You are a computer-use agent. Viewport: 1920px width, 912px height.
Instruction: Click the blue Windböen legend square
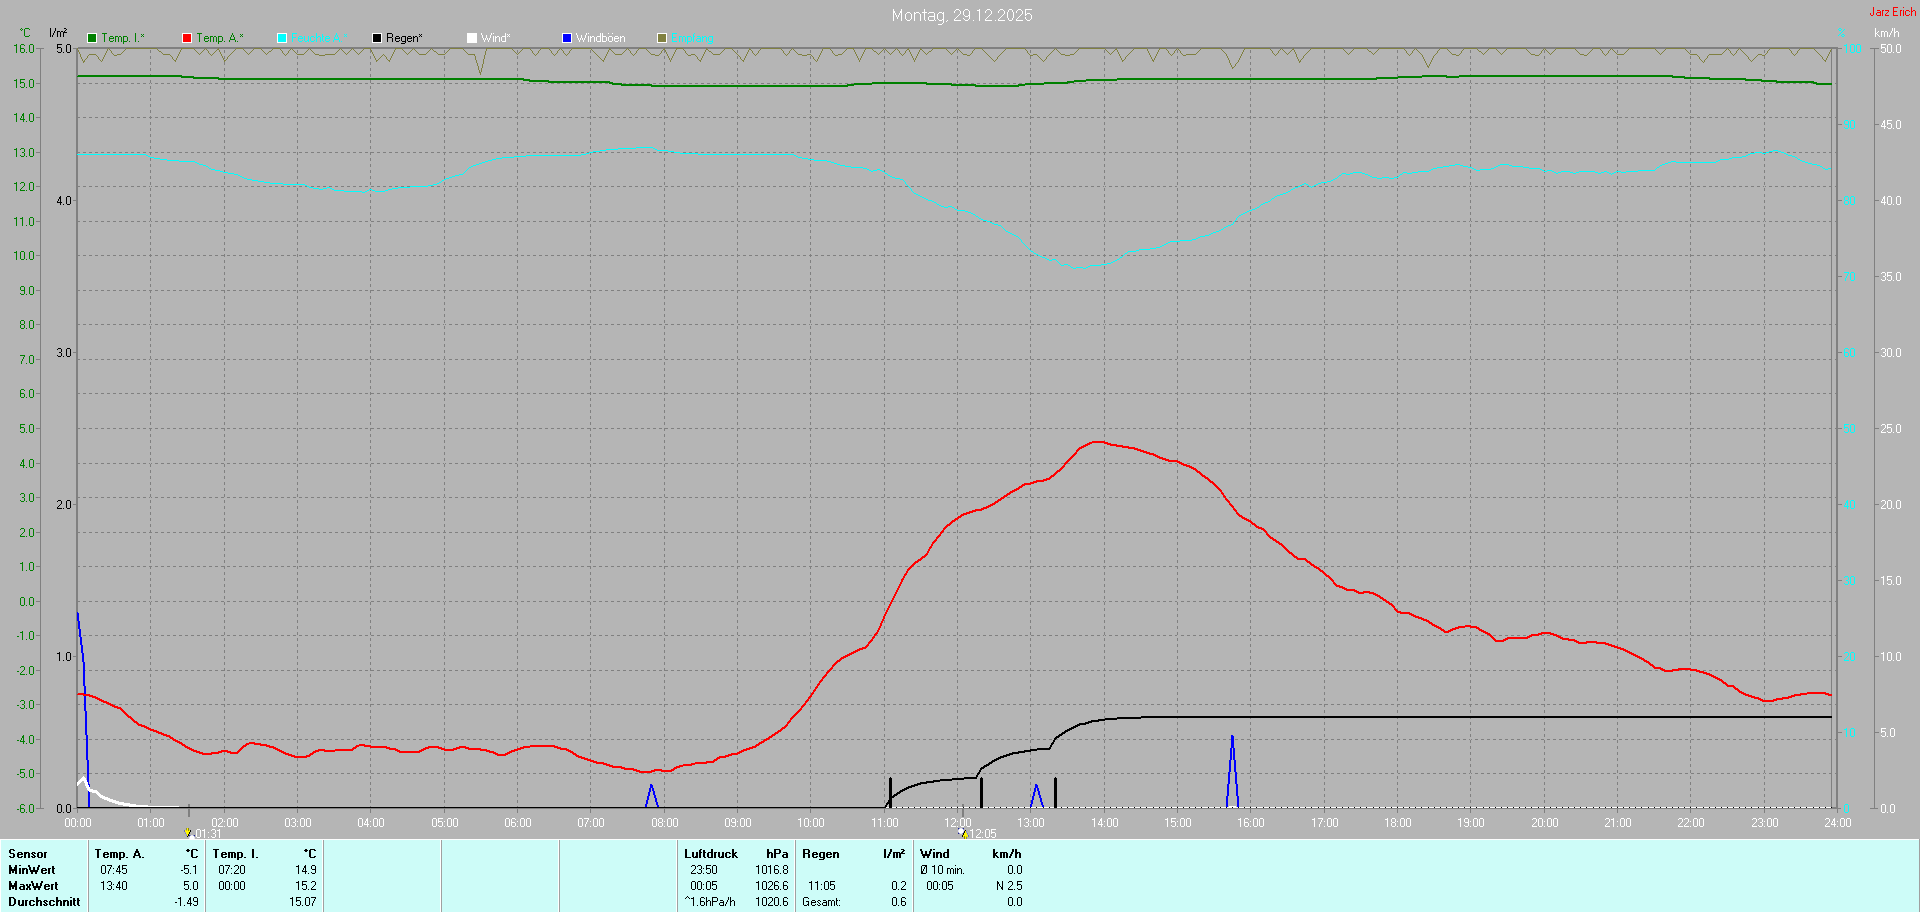567,38
